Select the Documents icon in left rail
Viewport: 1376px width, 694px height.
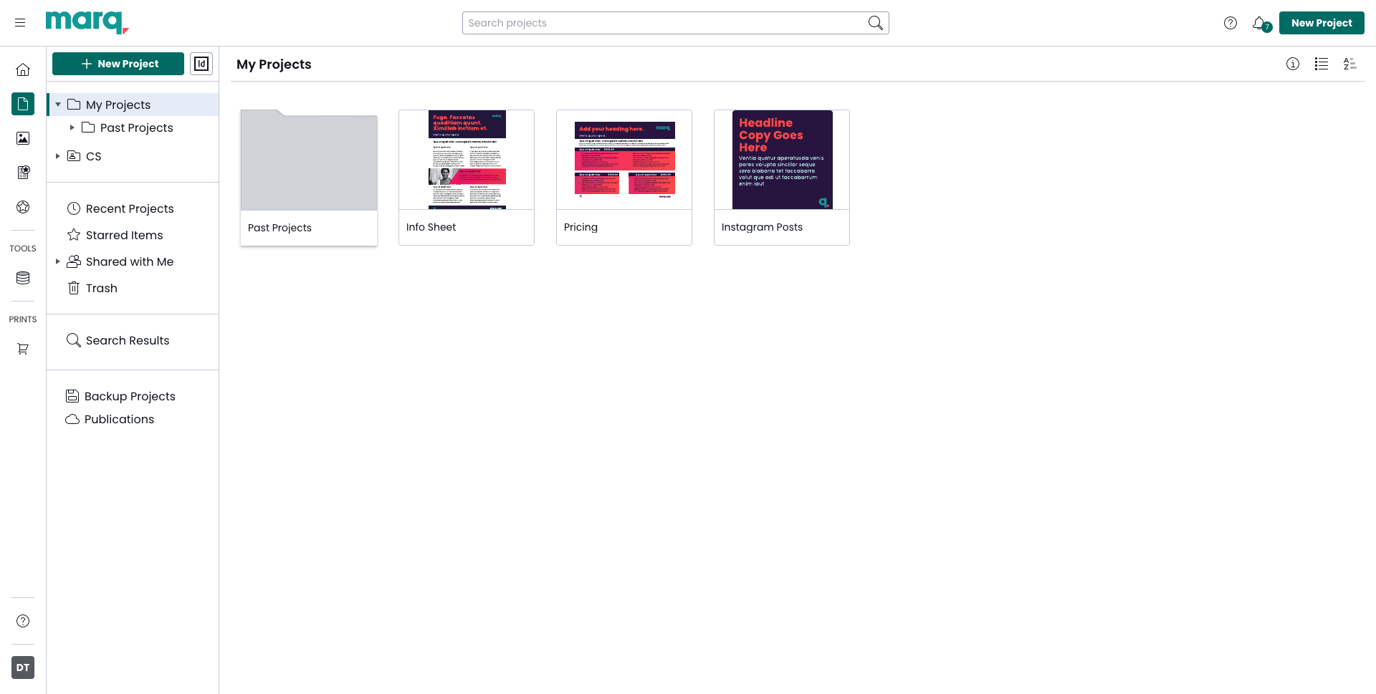click(x=22, y=103)
